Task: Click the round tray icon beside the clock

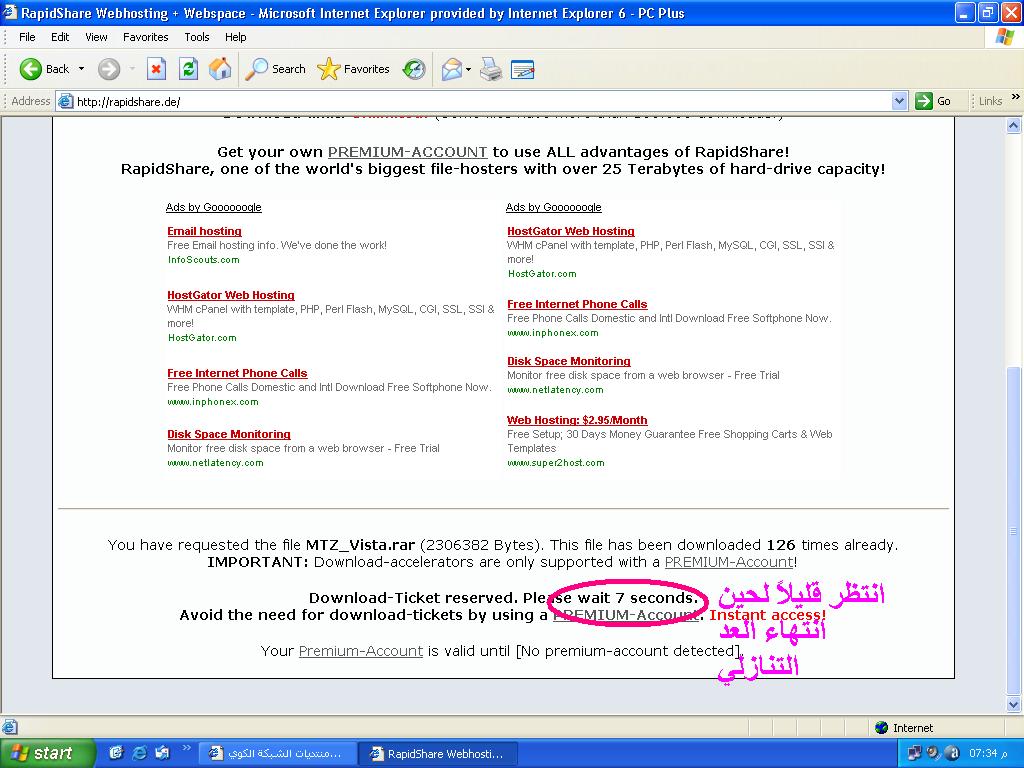Action: coord(952,753)
